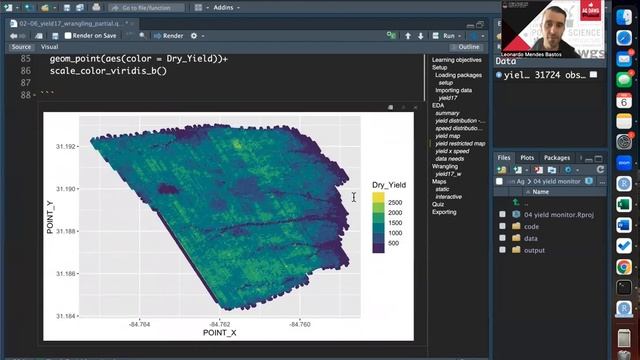
Task: Switch to the Visual editor mode
Action: (x=49, y=47)
